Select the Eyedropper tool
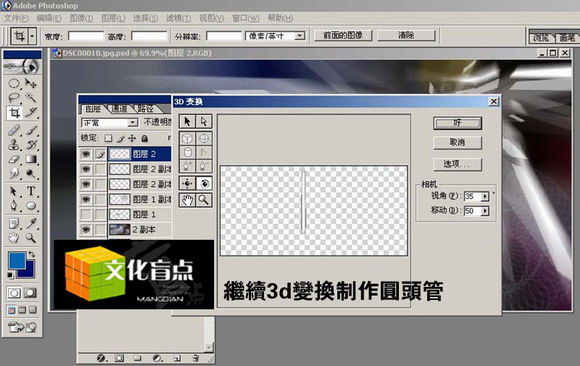Image resolution: width=580 pixels, height=366 pixels. [31, 223]
